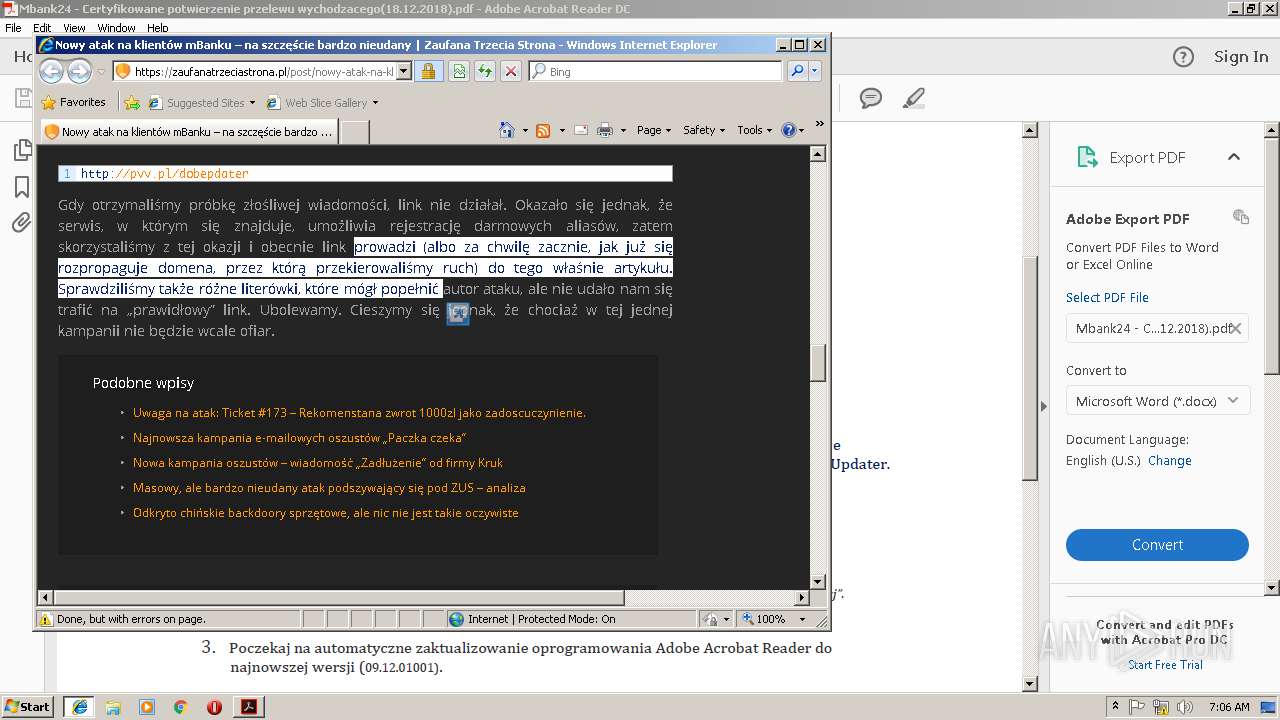Open the Tools menu dropdown in IE

(x=755, y=130)
